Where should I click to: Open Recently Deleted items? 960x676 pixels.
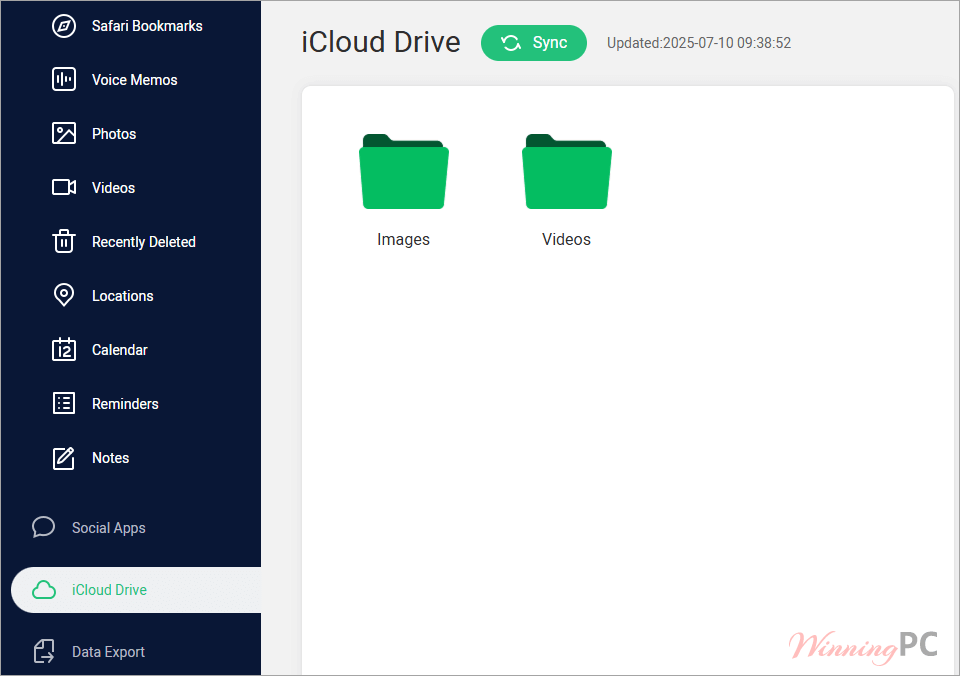[x=144, y=242]
